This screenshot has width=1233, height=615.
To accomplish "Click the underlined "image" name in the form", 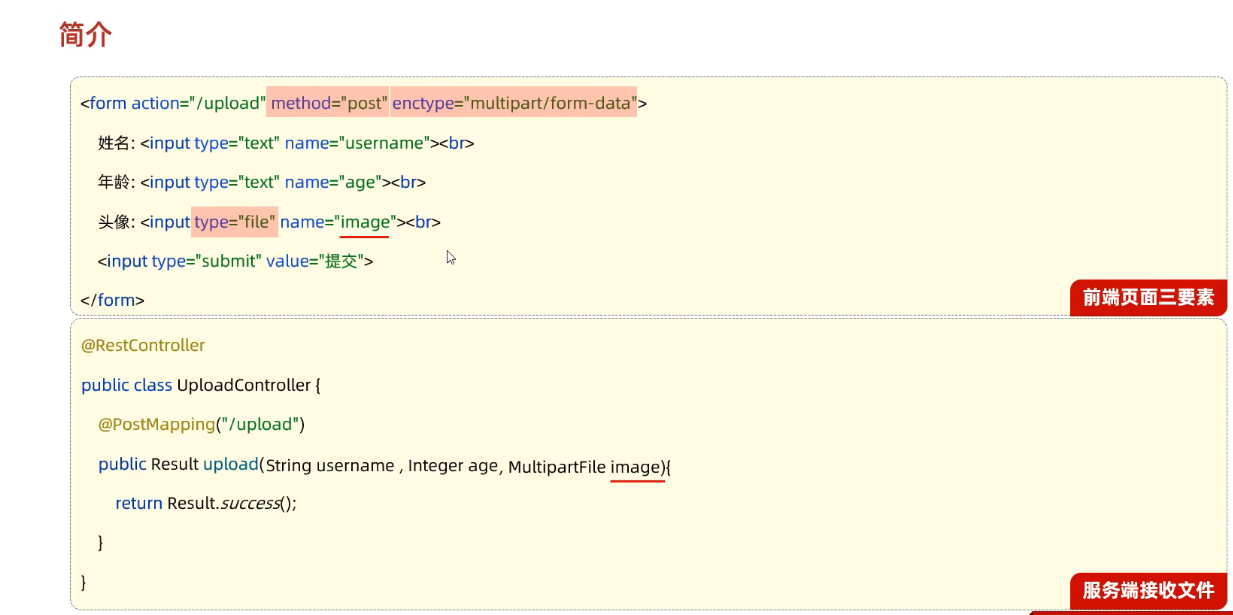I will click(x=365, y=221).
